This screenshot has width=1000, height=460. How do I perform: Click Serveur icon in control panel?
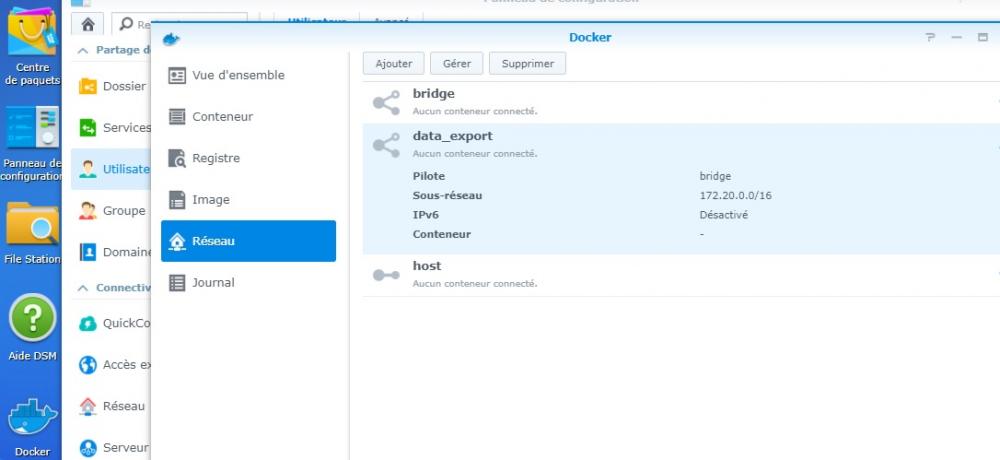click(x=87, y=448)
